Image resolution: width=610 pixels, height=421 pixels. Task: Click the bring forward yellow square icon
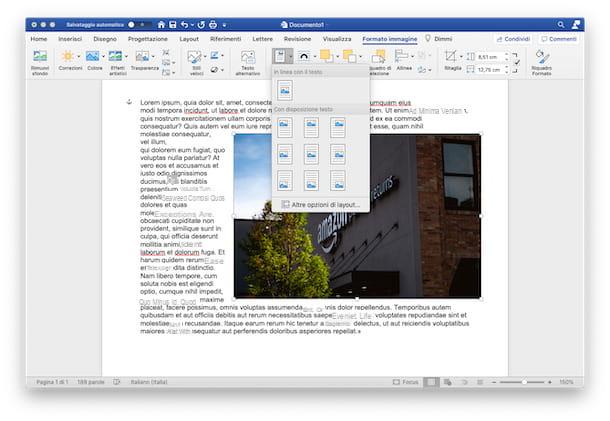[x=326, y=56]
